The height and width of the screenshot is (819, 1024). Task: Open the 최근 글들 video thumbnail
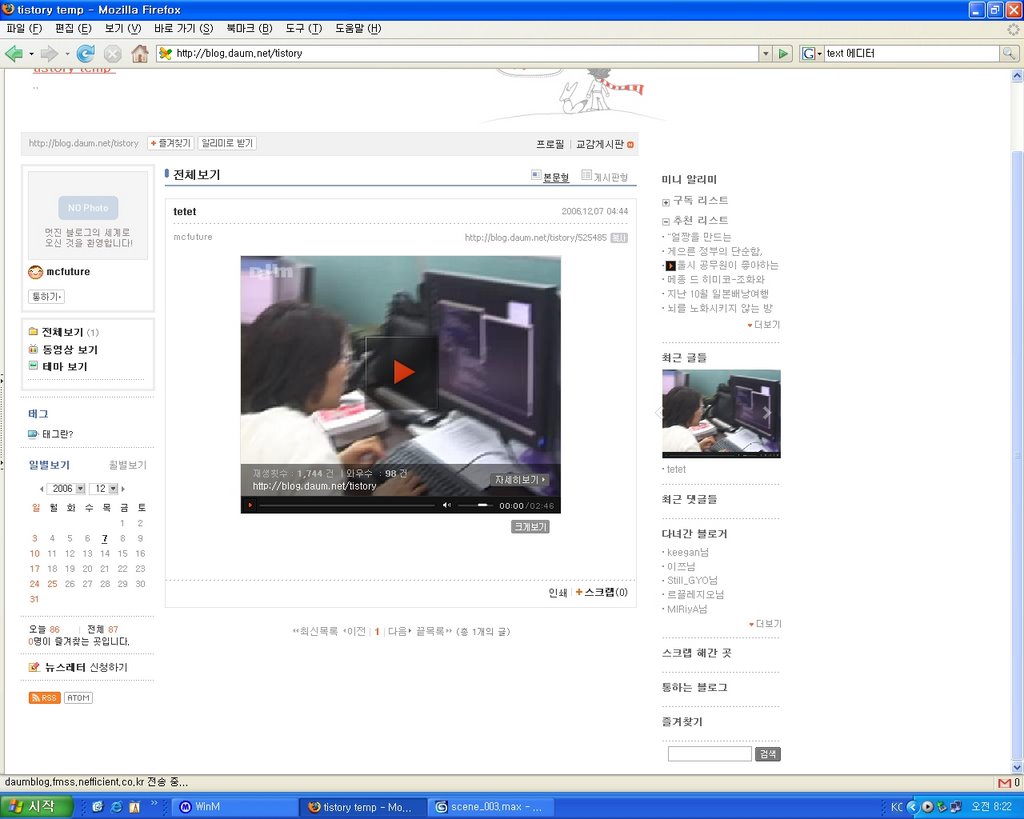point(721,414)
